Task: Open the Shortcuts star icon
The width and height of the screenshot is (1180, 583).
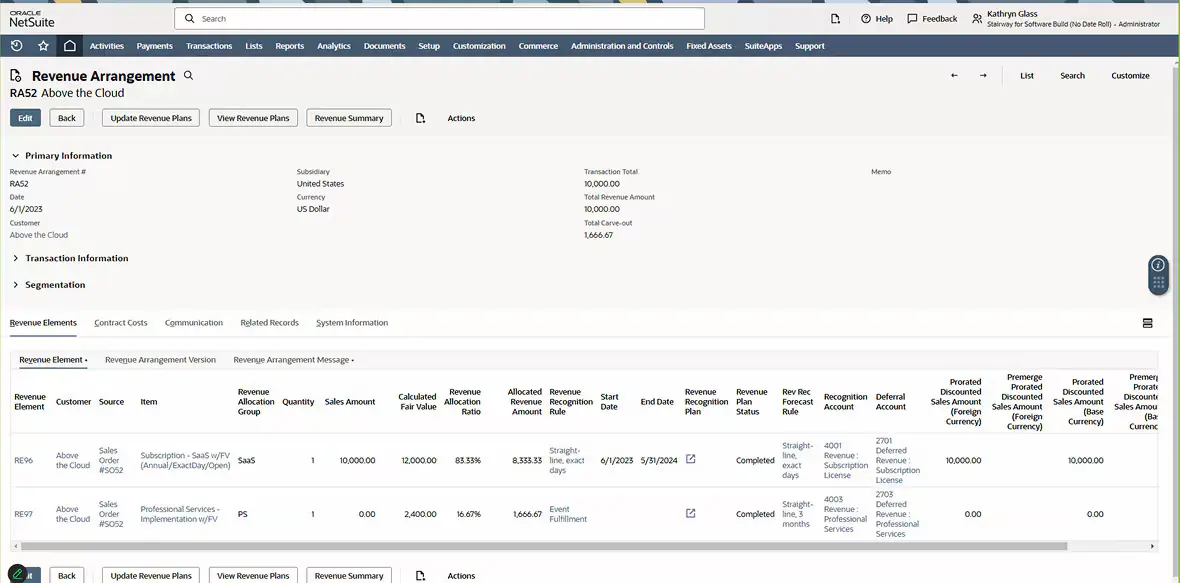Action: (x=41, y=45)
